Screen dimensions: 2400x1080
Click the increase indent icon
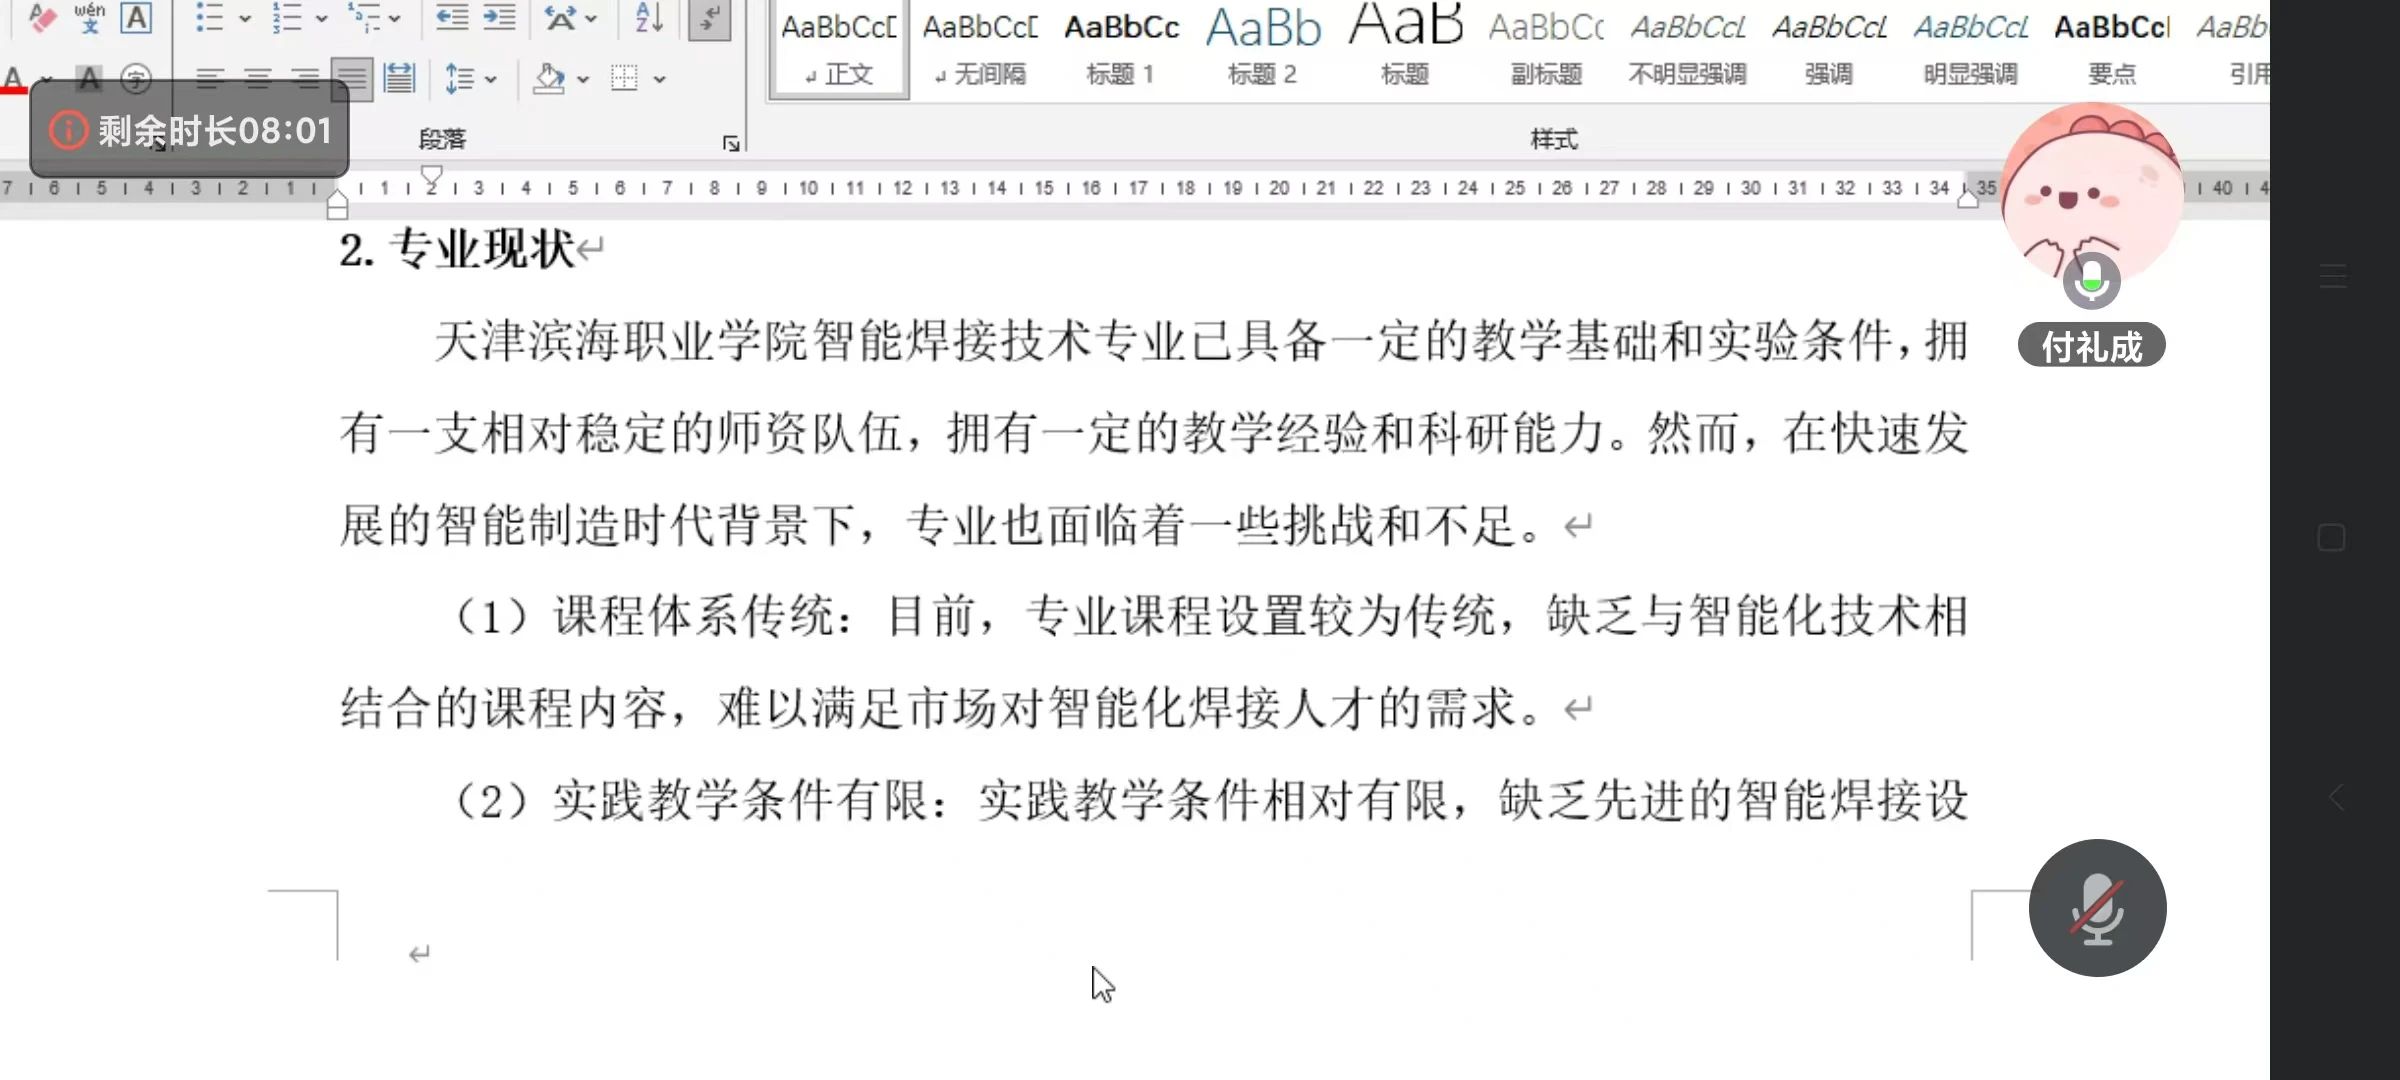pyautogui.click(x=499, y=18)
